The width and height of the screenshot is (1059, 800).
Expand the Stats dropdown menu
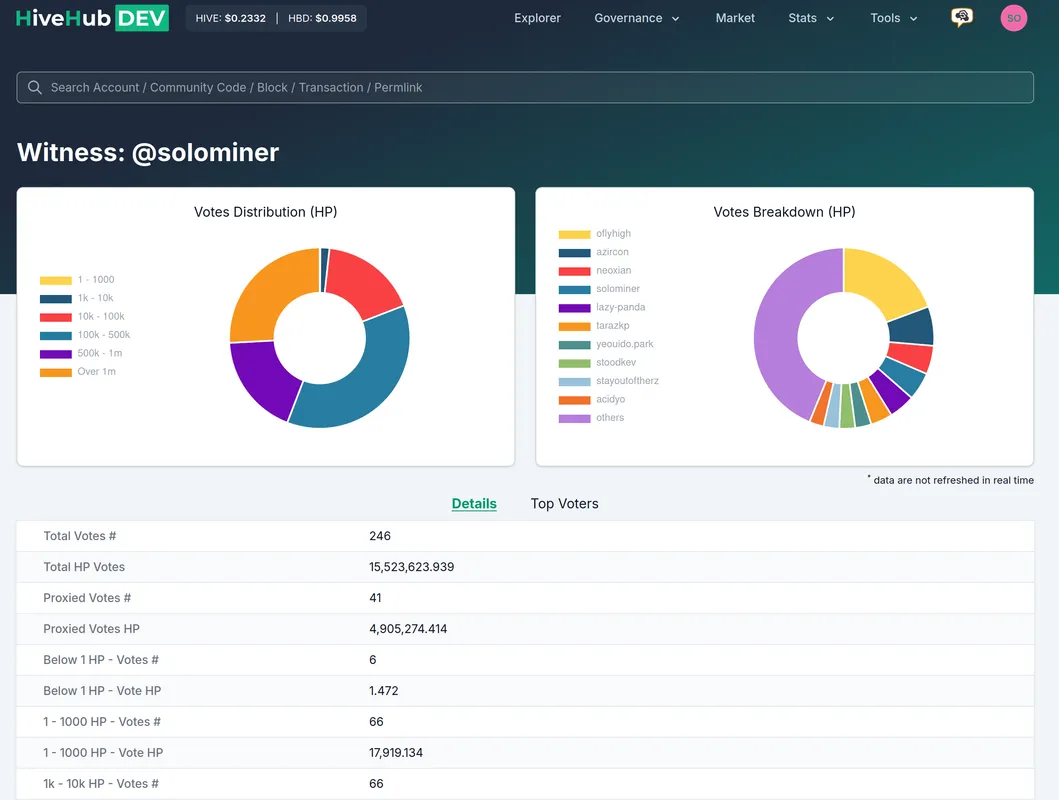pos(811,18)
